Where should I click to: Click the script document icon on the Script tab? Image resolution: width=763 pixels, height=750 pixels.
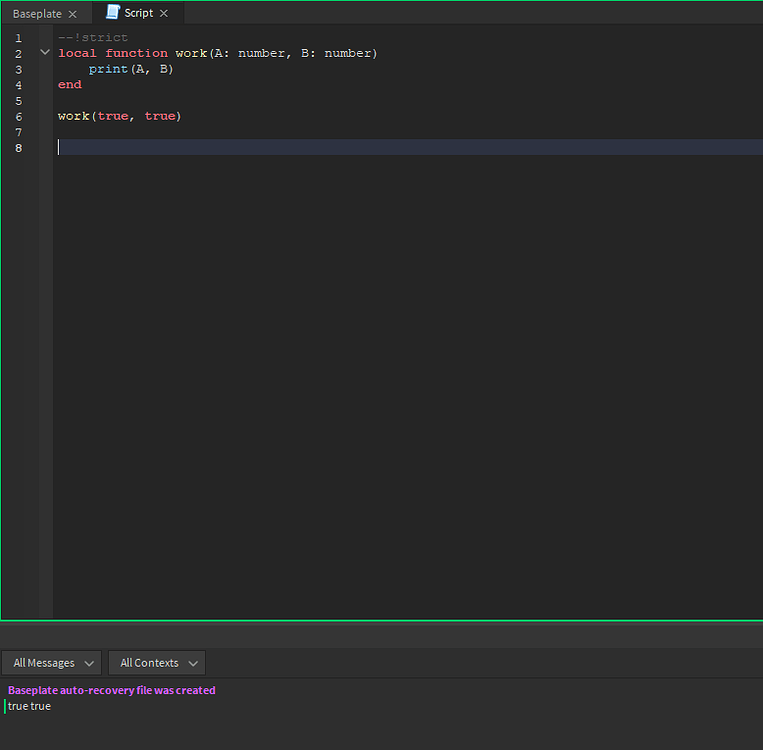[x=112, y=13]
